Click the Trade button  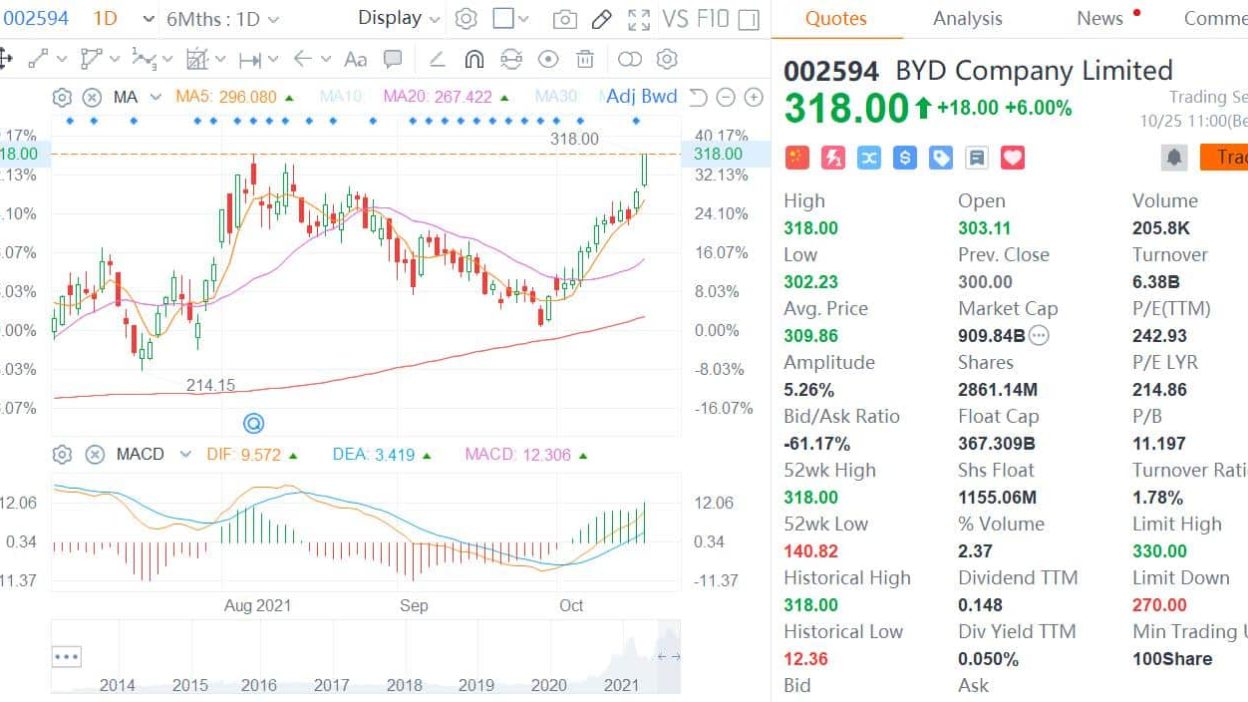pos(1224,158)
